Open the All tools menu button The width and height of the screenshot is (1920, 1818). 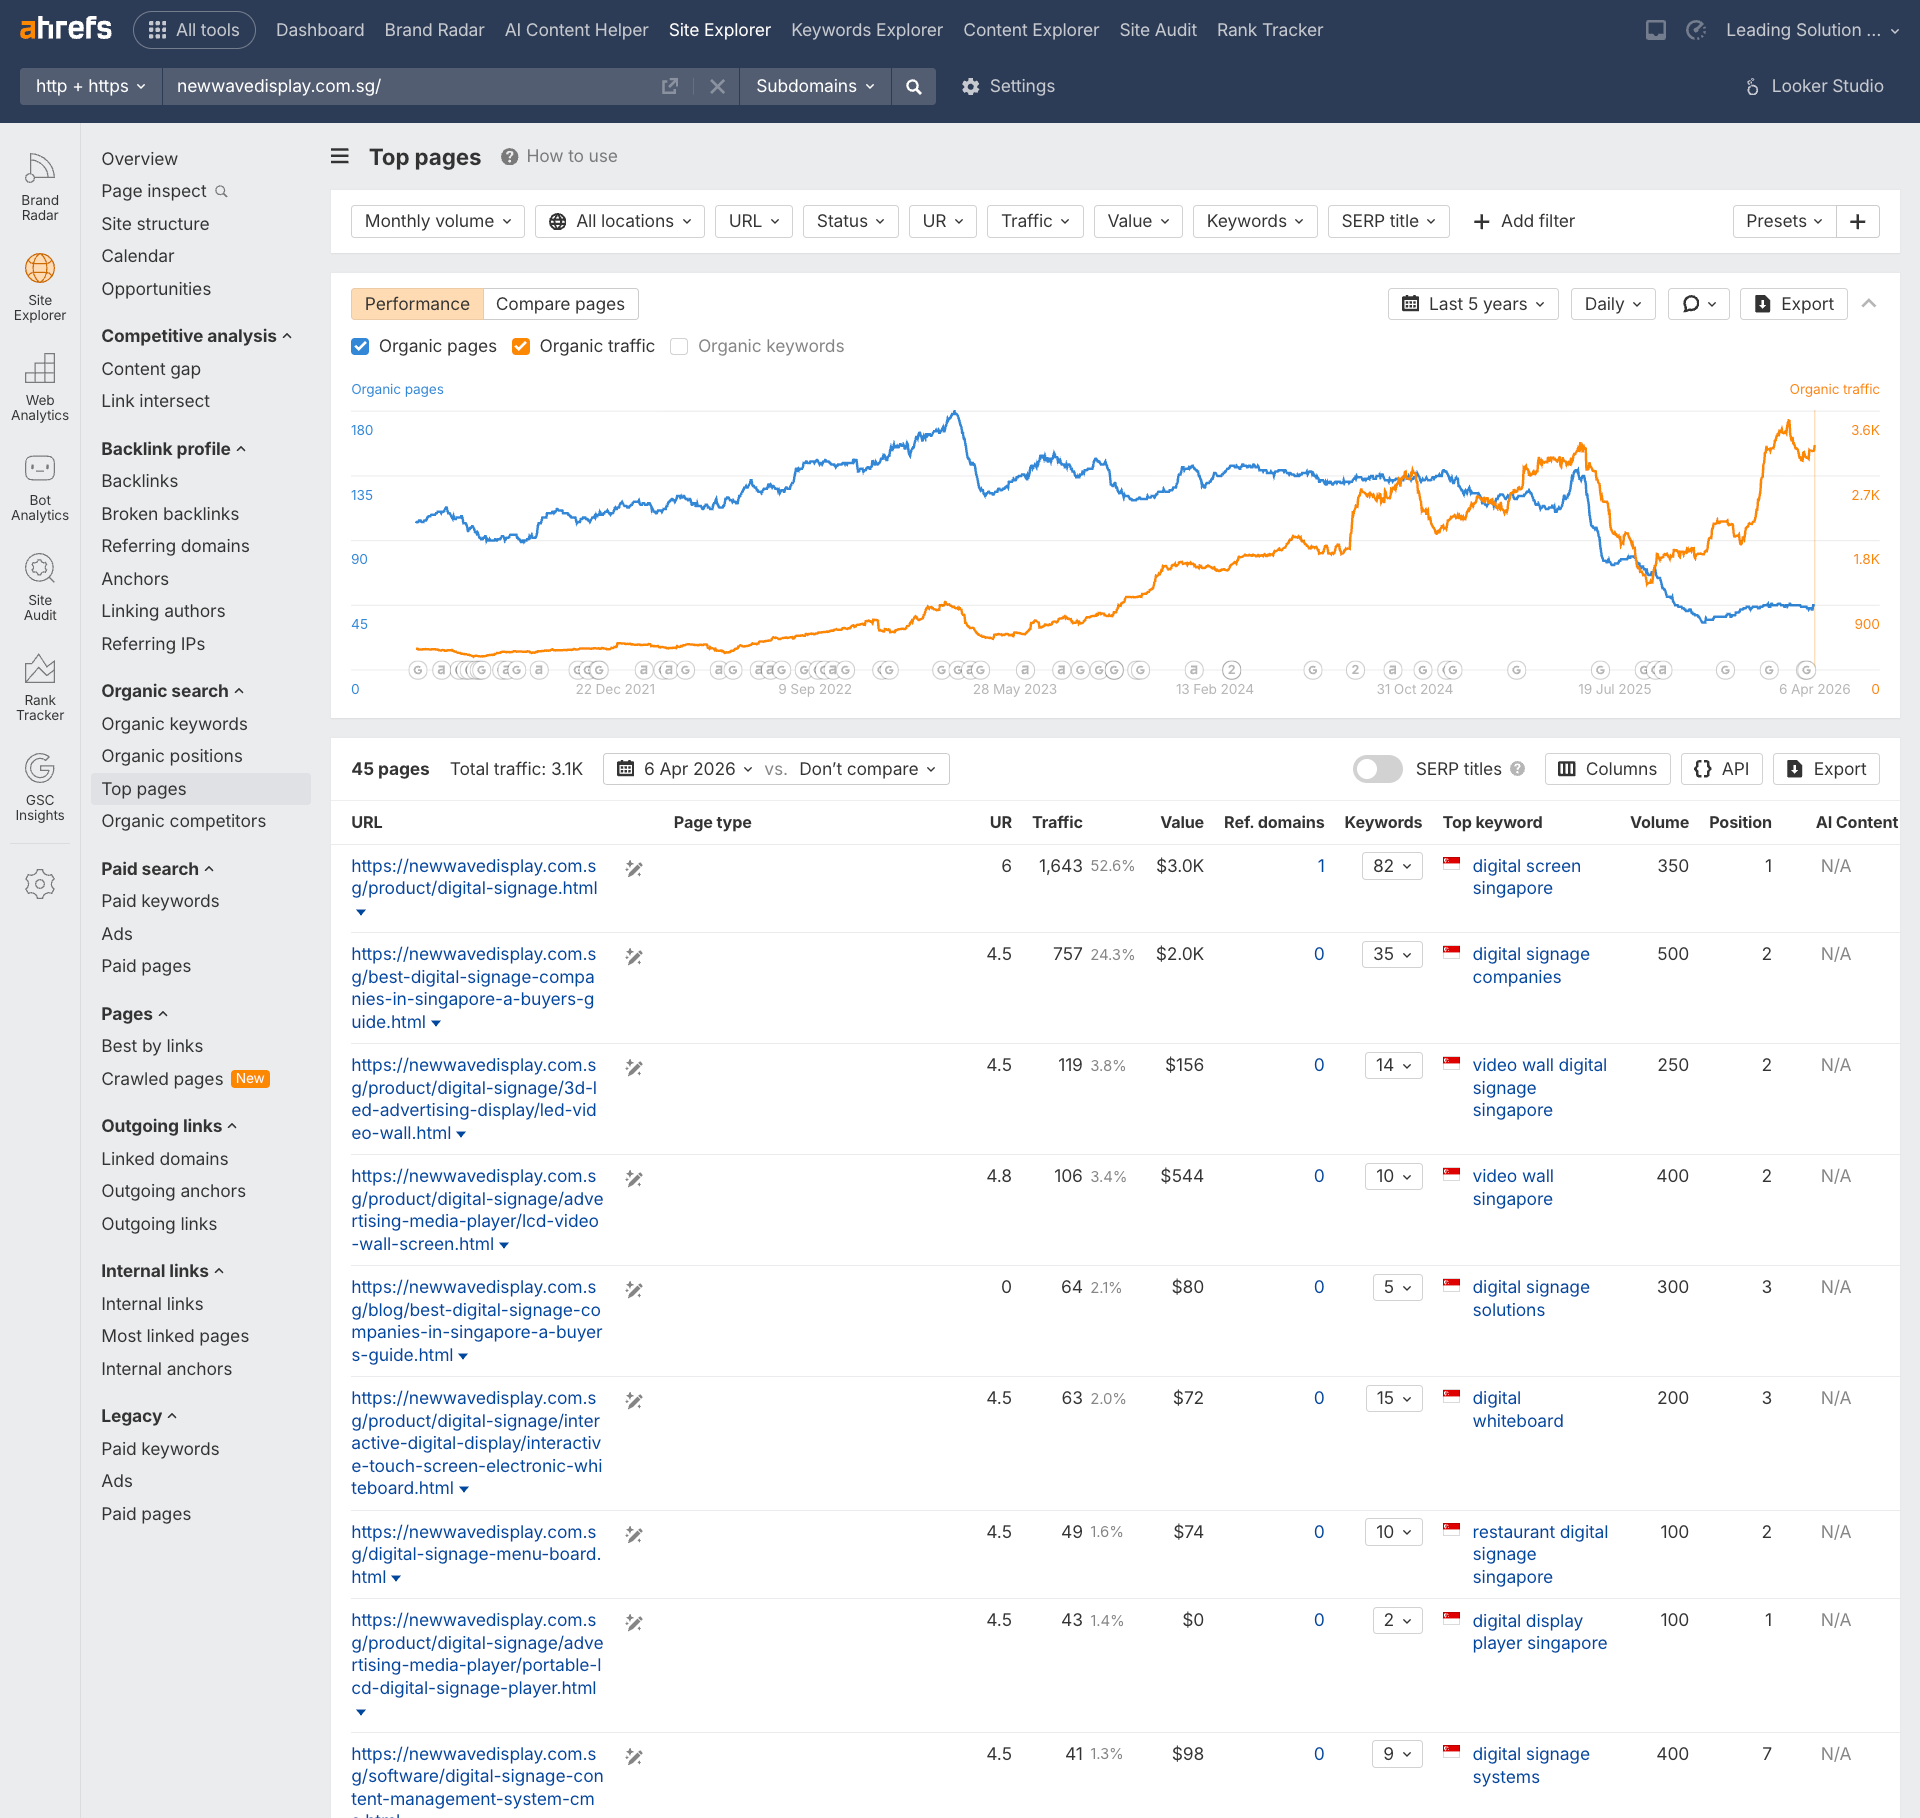click(194, 30)
